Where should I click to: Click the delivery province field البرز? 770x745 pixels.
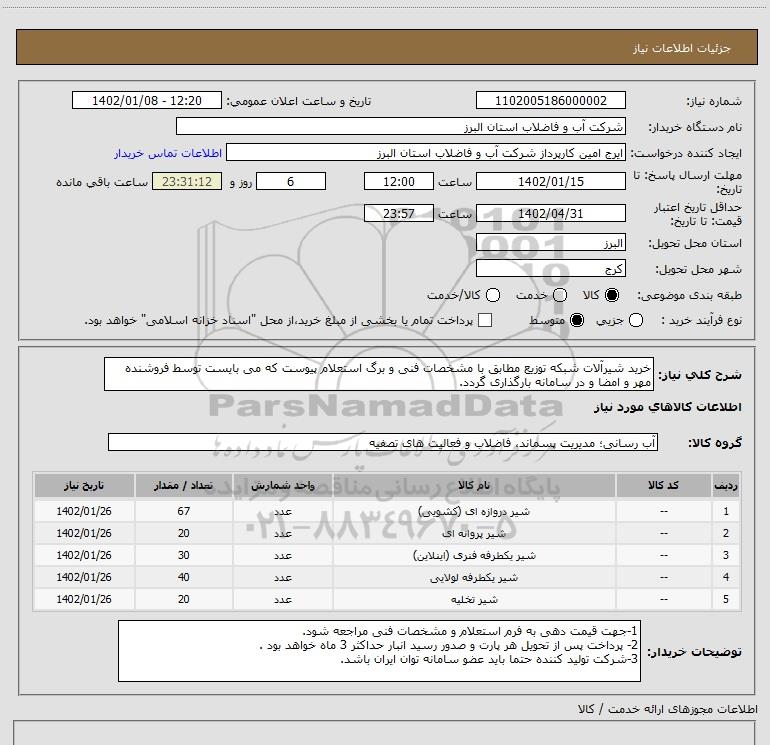(x=550, y=243)
